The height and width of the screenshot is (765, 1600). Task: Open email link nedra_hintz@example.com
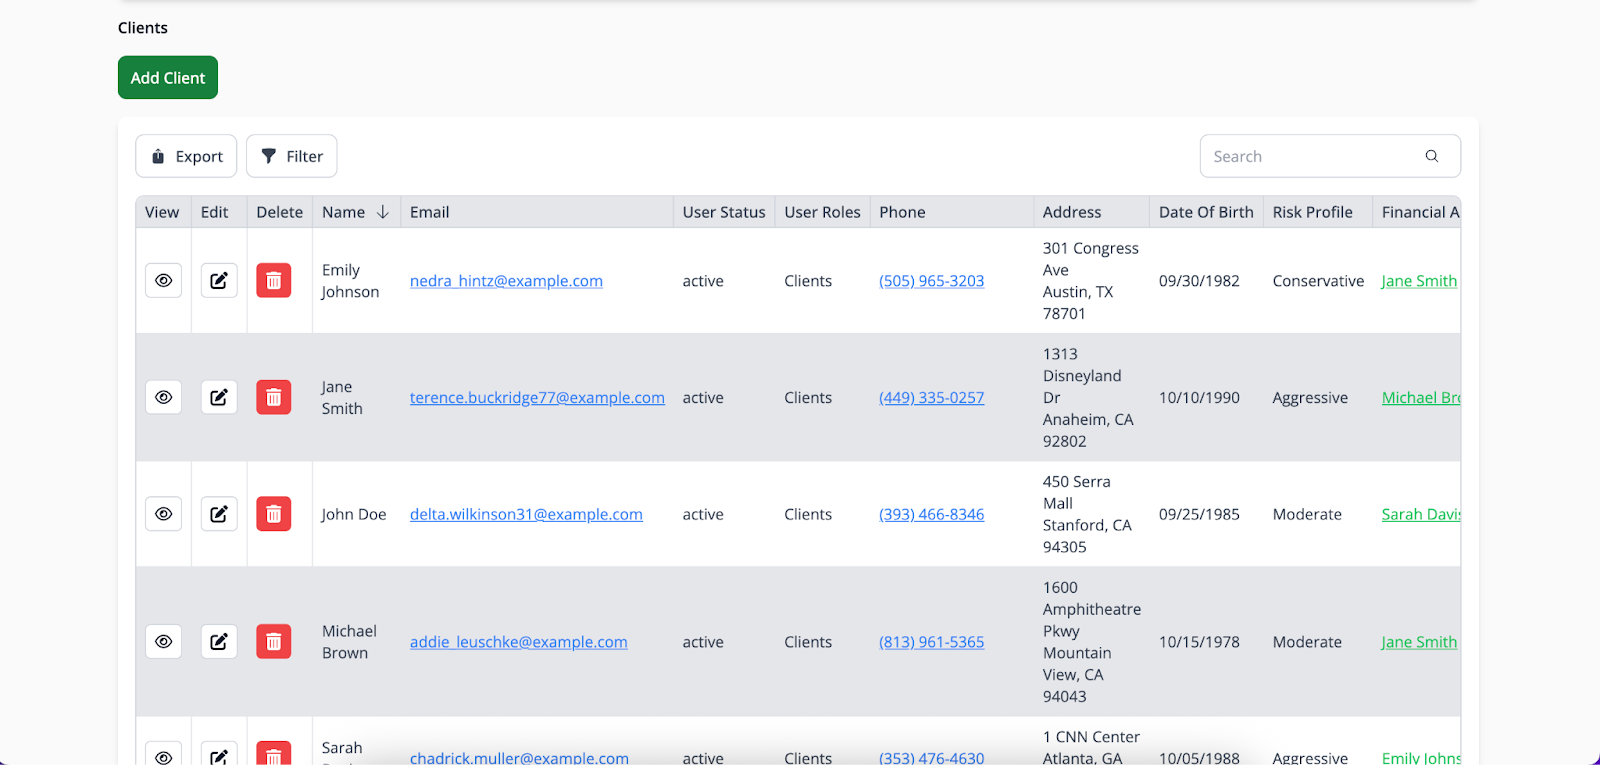point(506,281)
